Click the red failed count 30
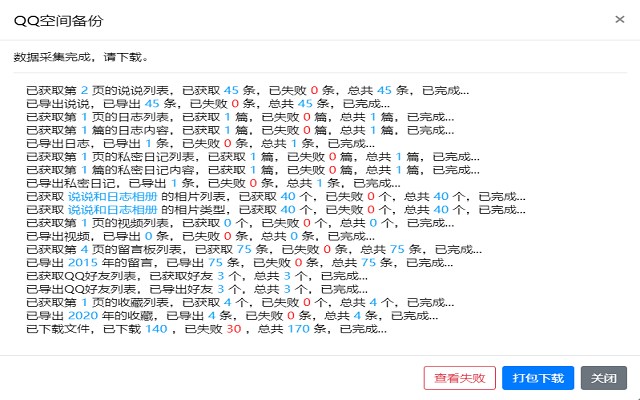The image size is (640, 400). (x=234, y=329)
